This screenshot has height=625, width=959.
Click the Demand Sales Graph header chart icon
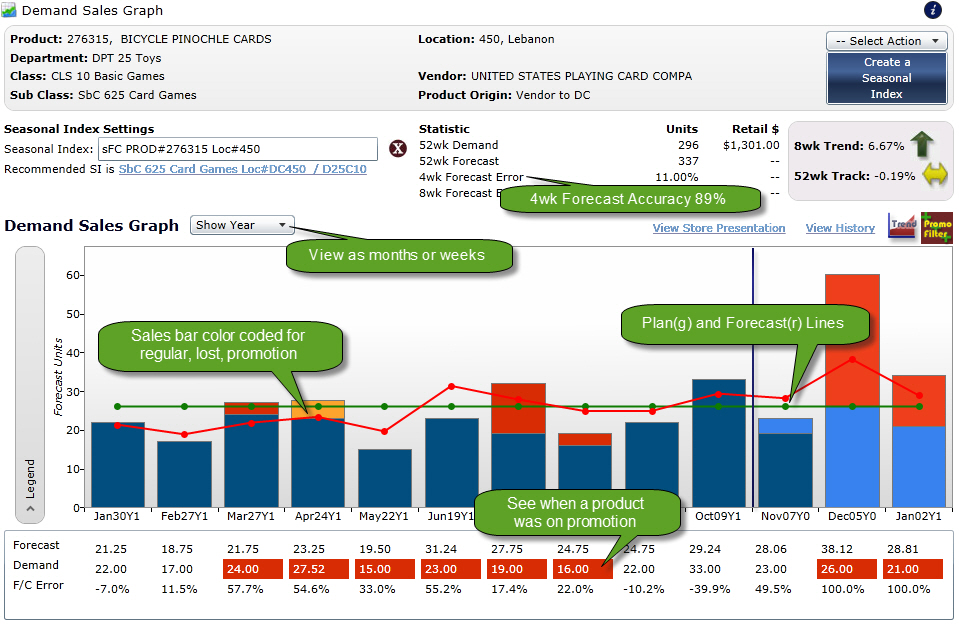[9, 11]
